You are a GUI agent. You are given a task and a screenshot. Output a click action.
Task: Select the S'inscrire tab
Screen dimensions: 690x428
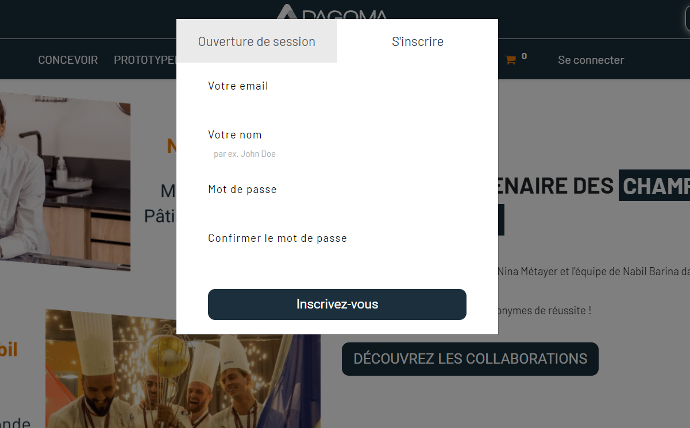click(x=417, y=41)
